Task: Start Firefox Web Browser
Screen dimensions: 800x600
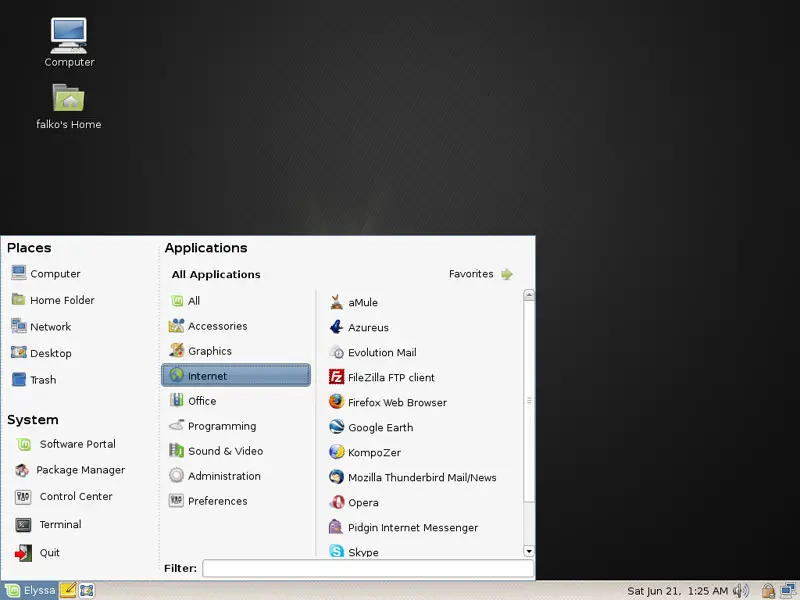Action: (388, 402)
